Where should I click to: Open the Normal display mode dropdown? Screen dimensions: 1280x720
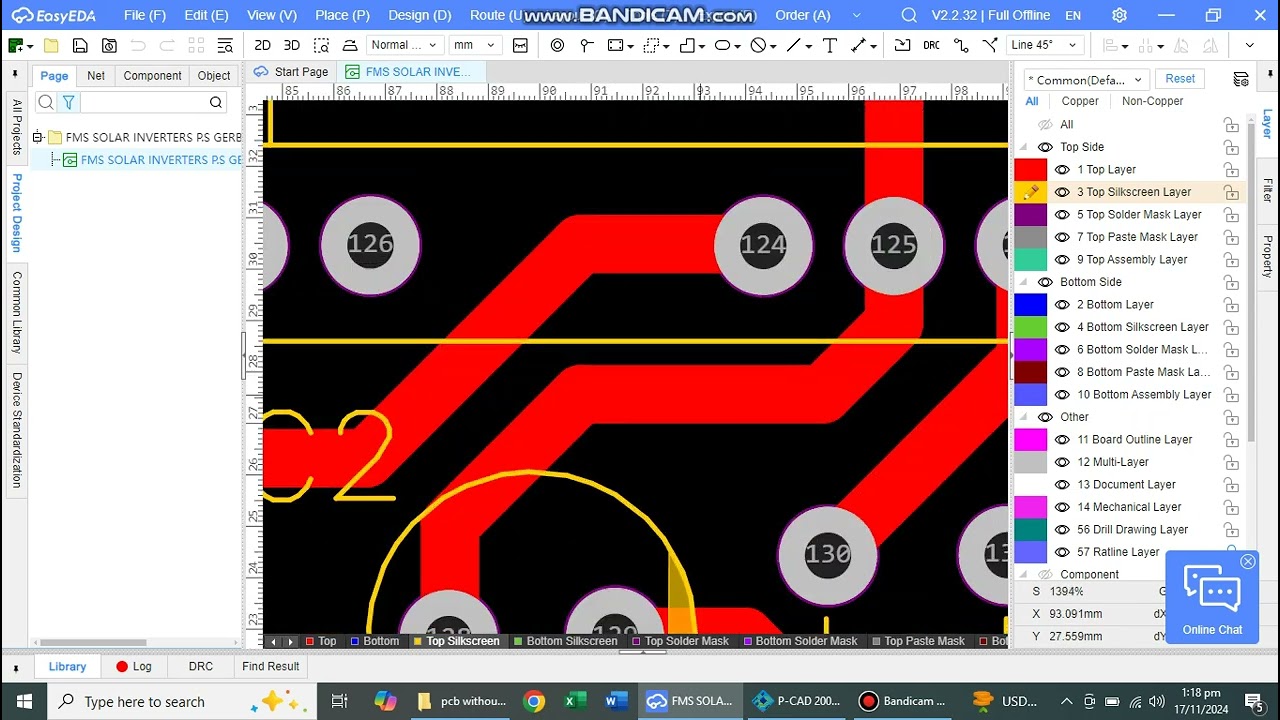(x=404, y=45)
